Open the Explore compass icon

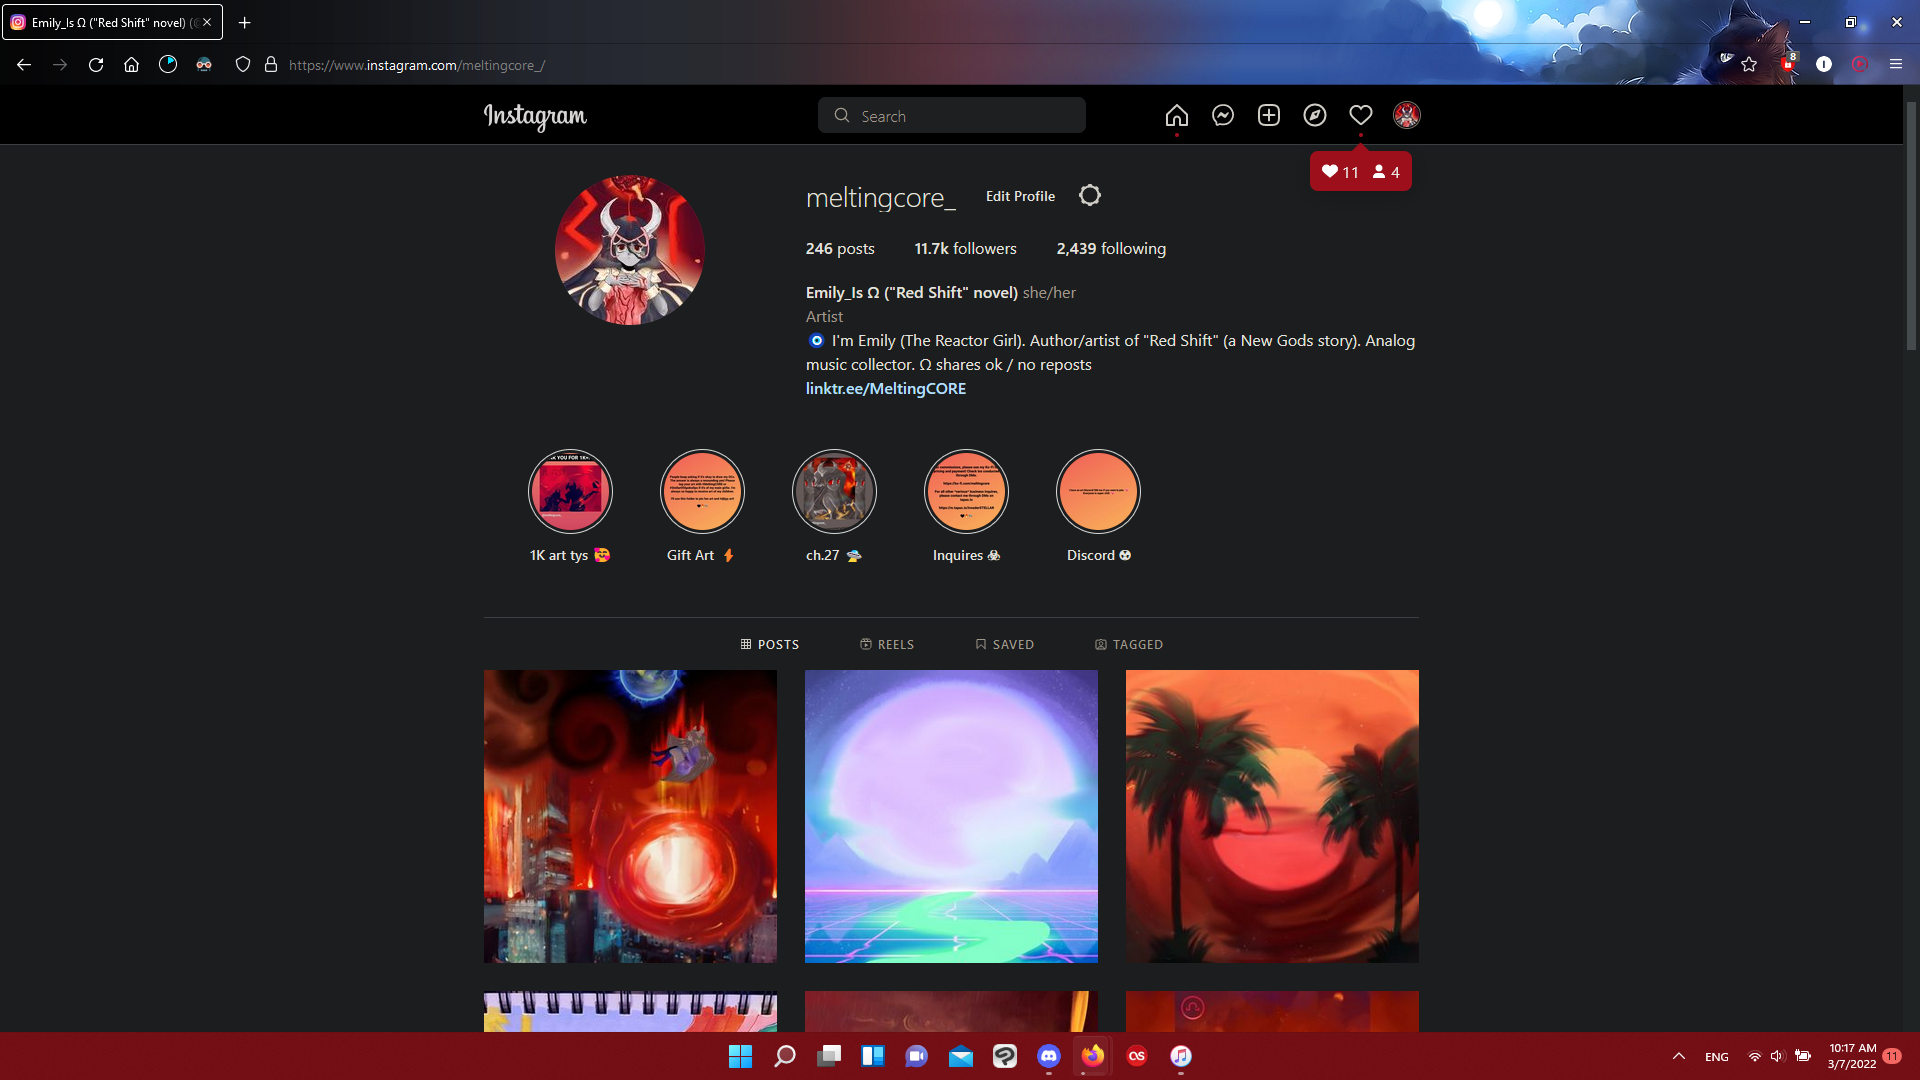[1314, 116]
